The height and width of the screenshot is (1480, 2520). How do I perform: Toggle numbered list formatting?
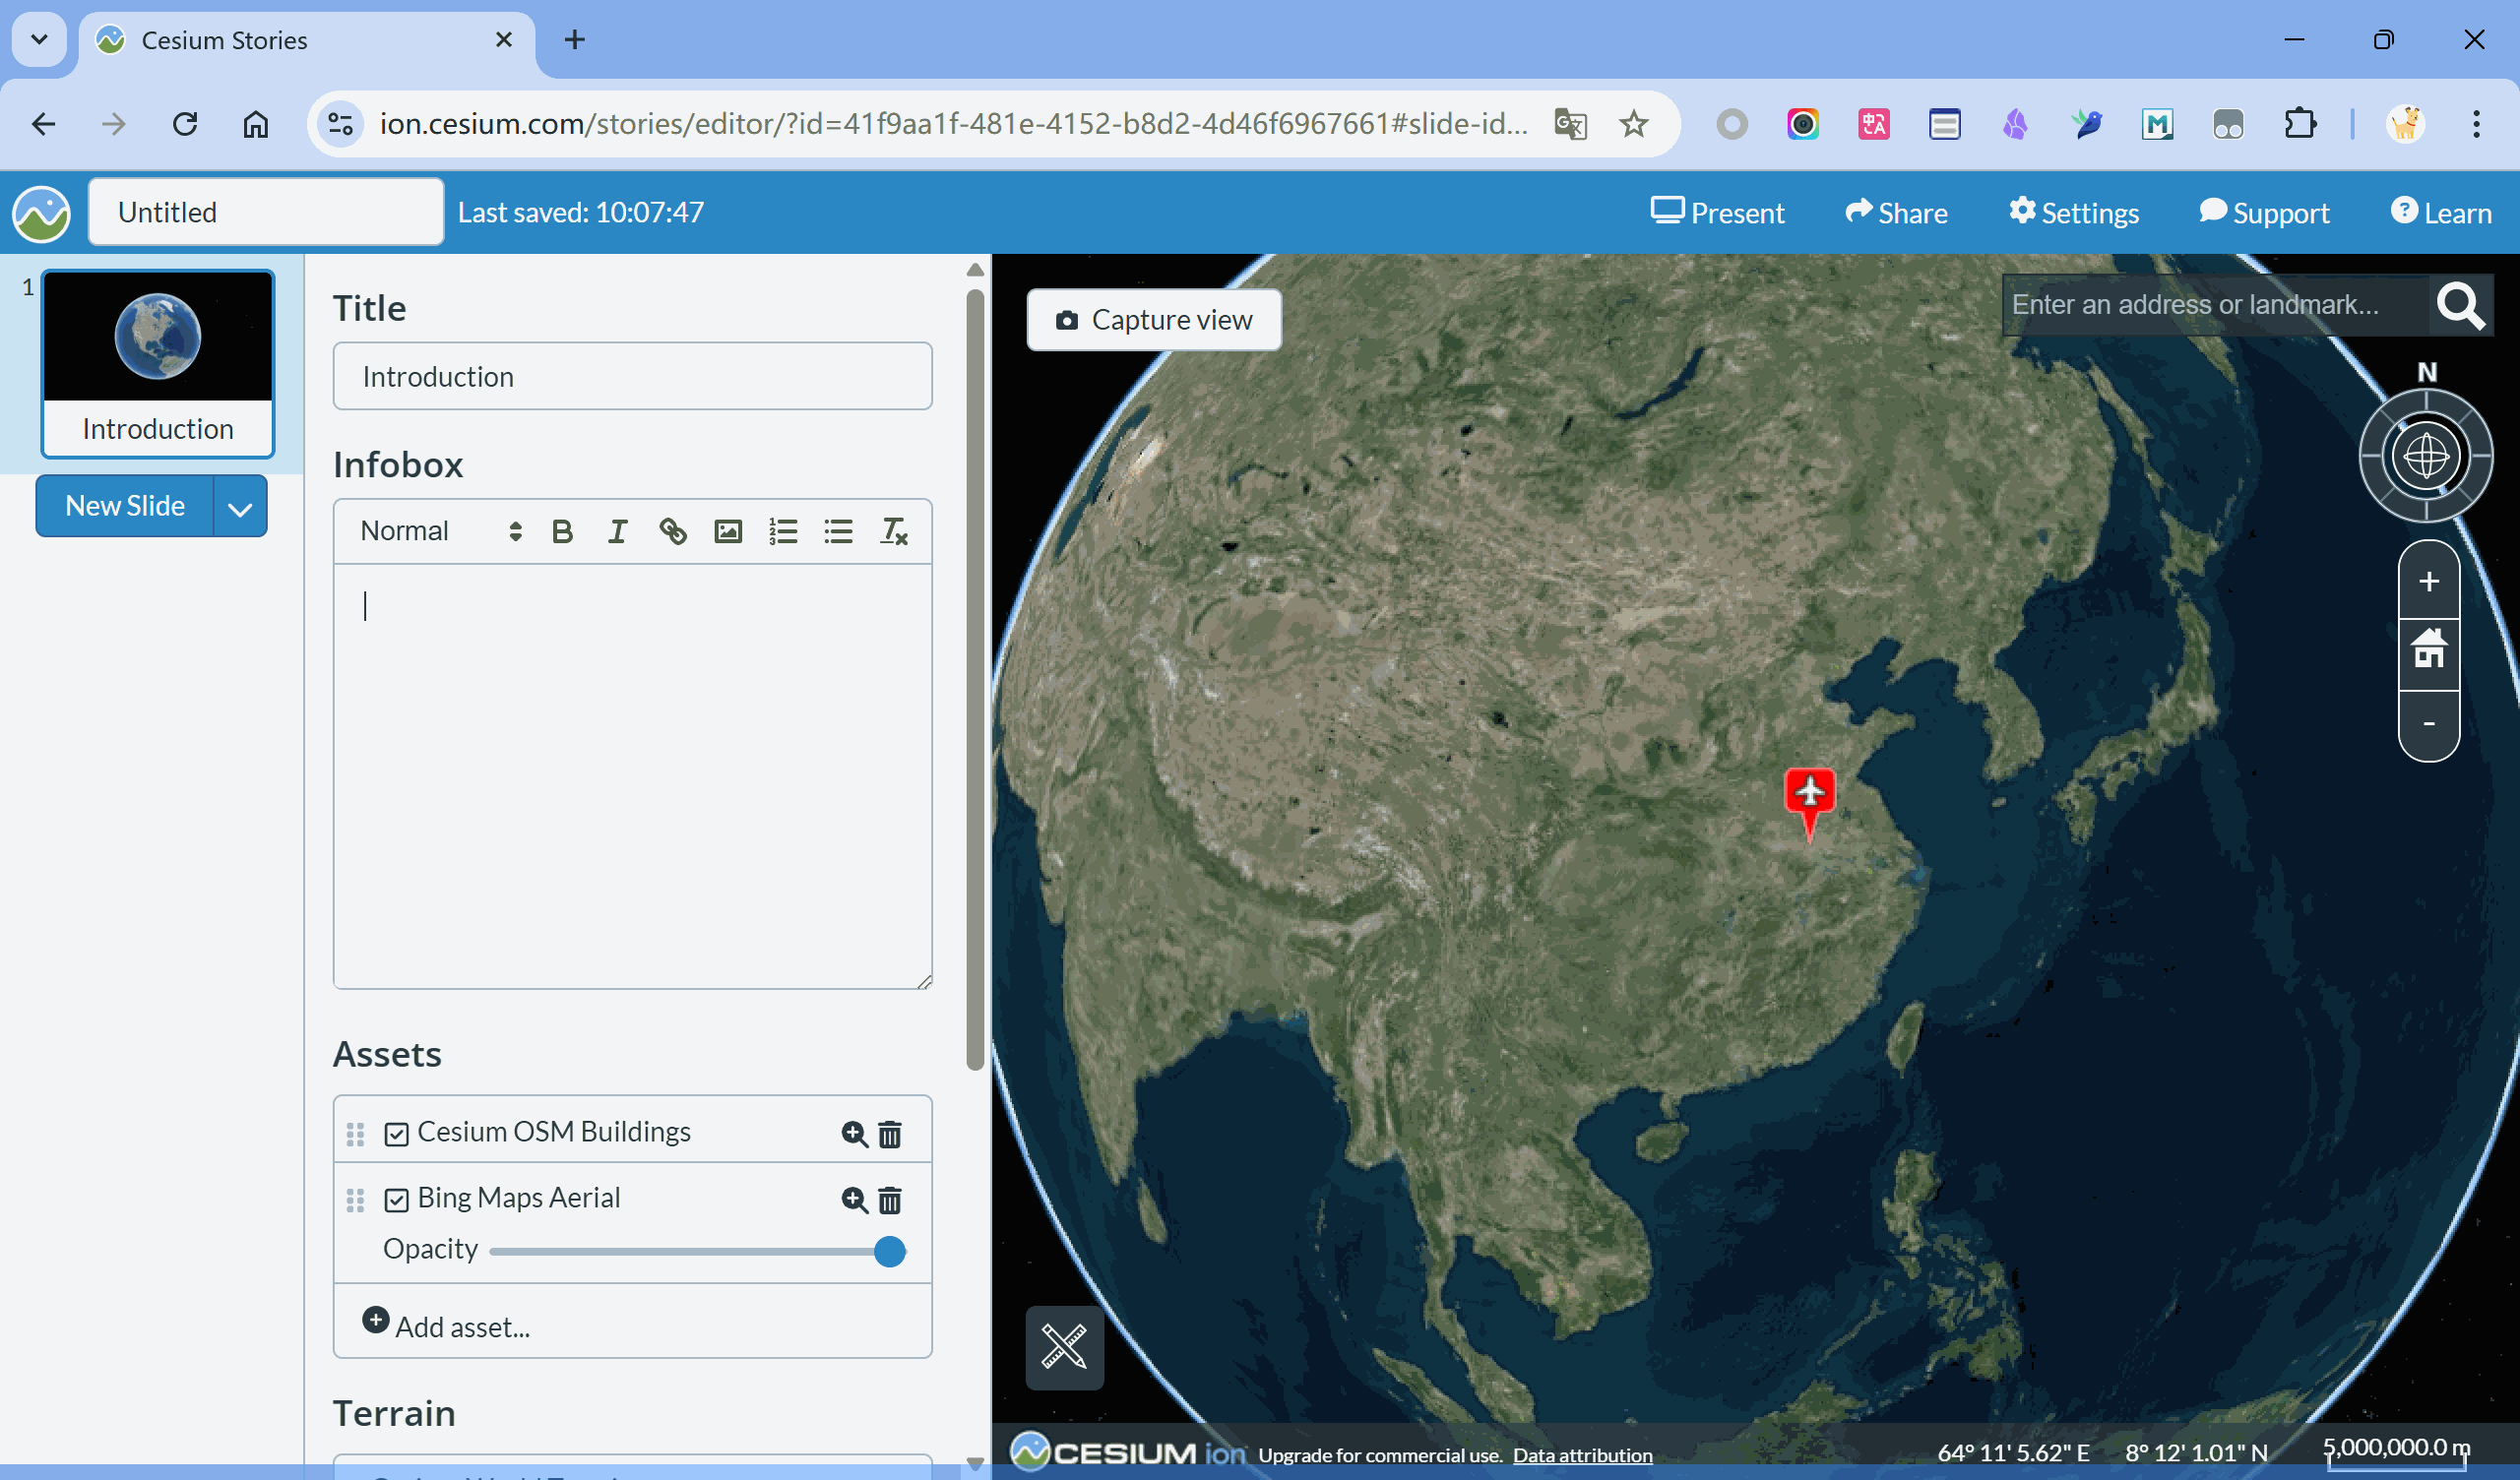783,531
